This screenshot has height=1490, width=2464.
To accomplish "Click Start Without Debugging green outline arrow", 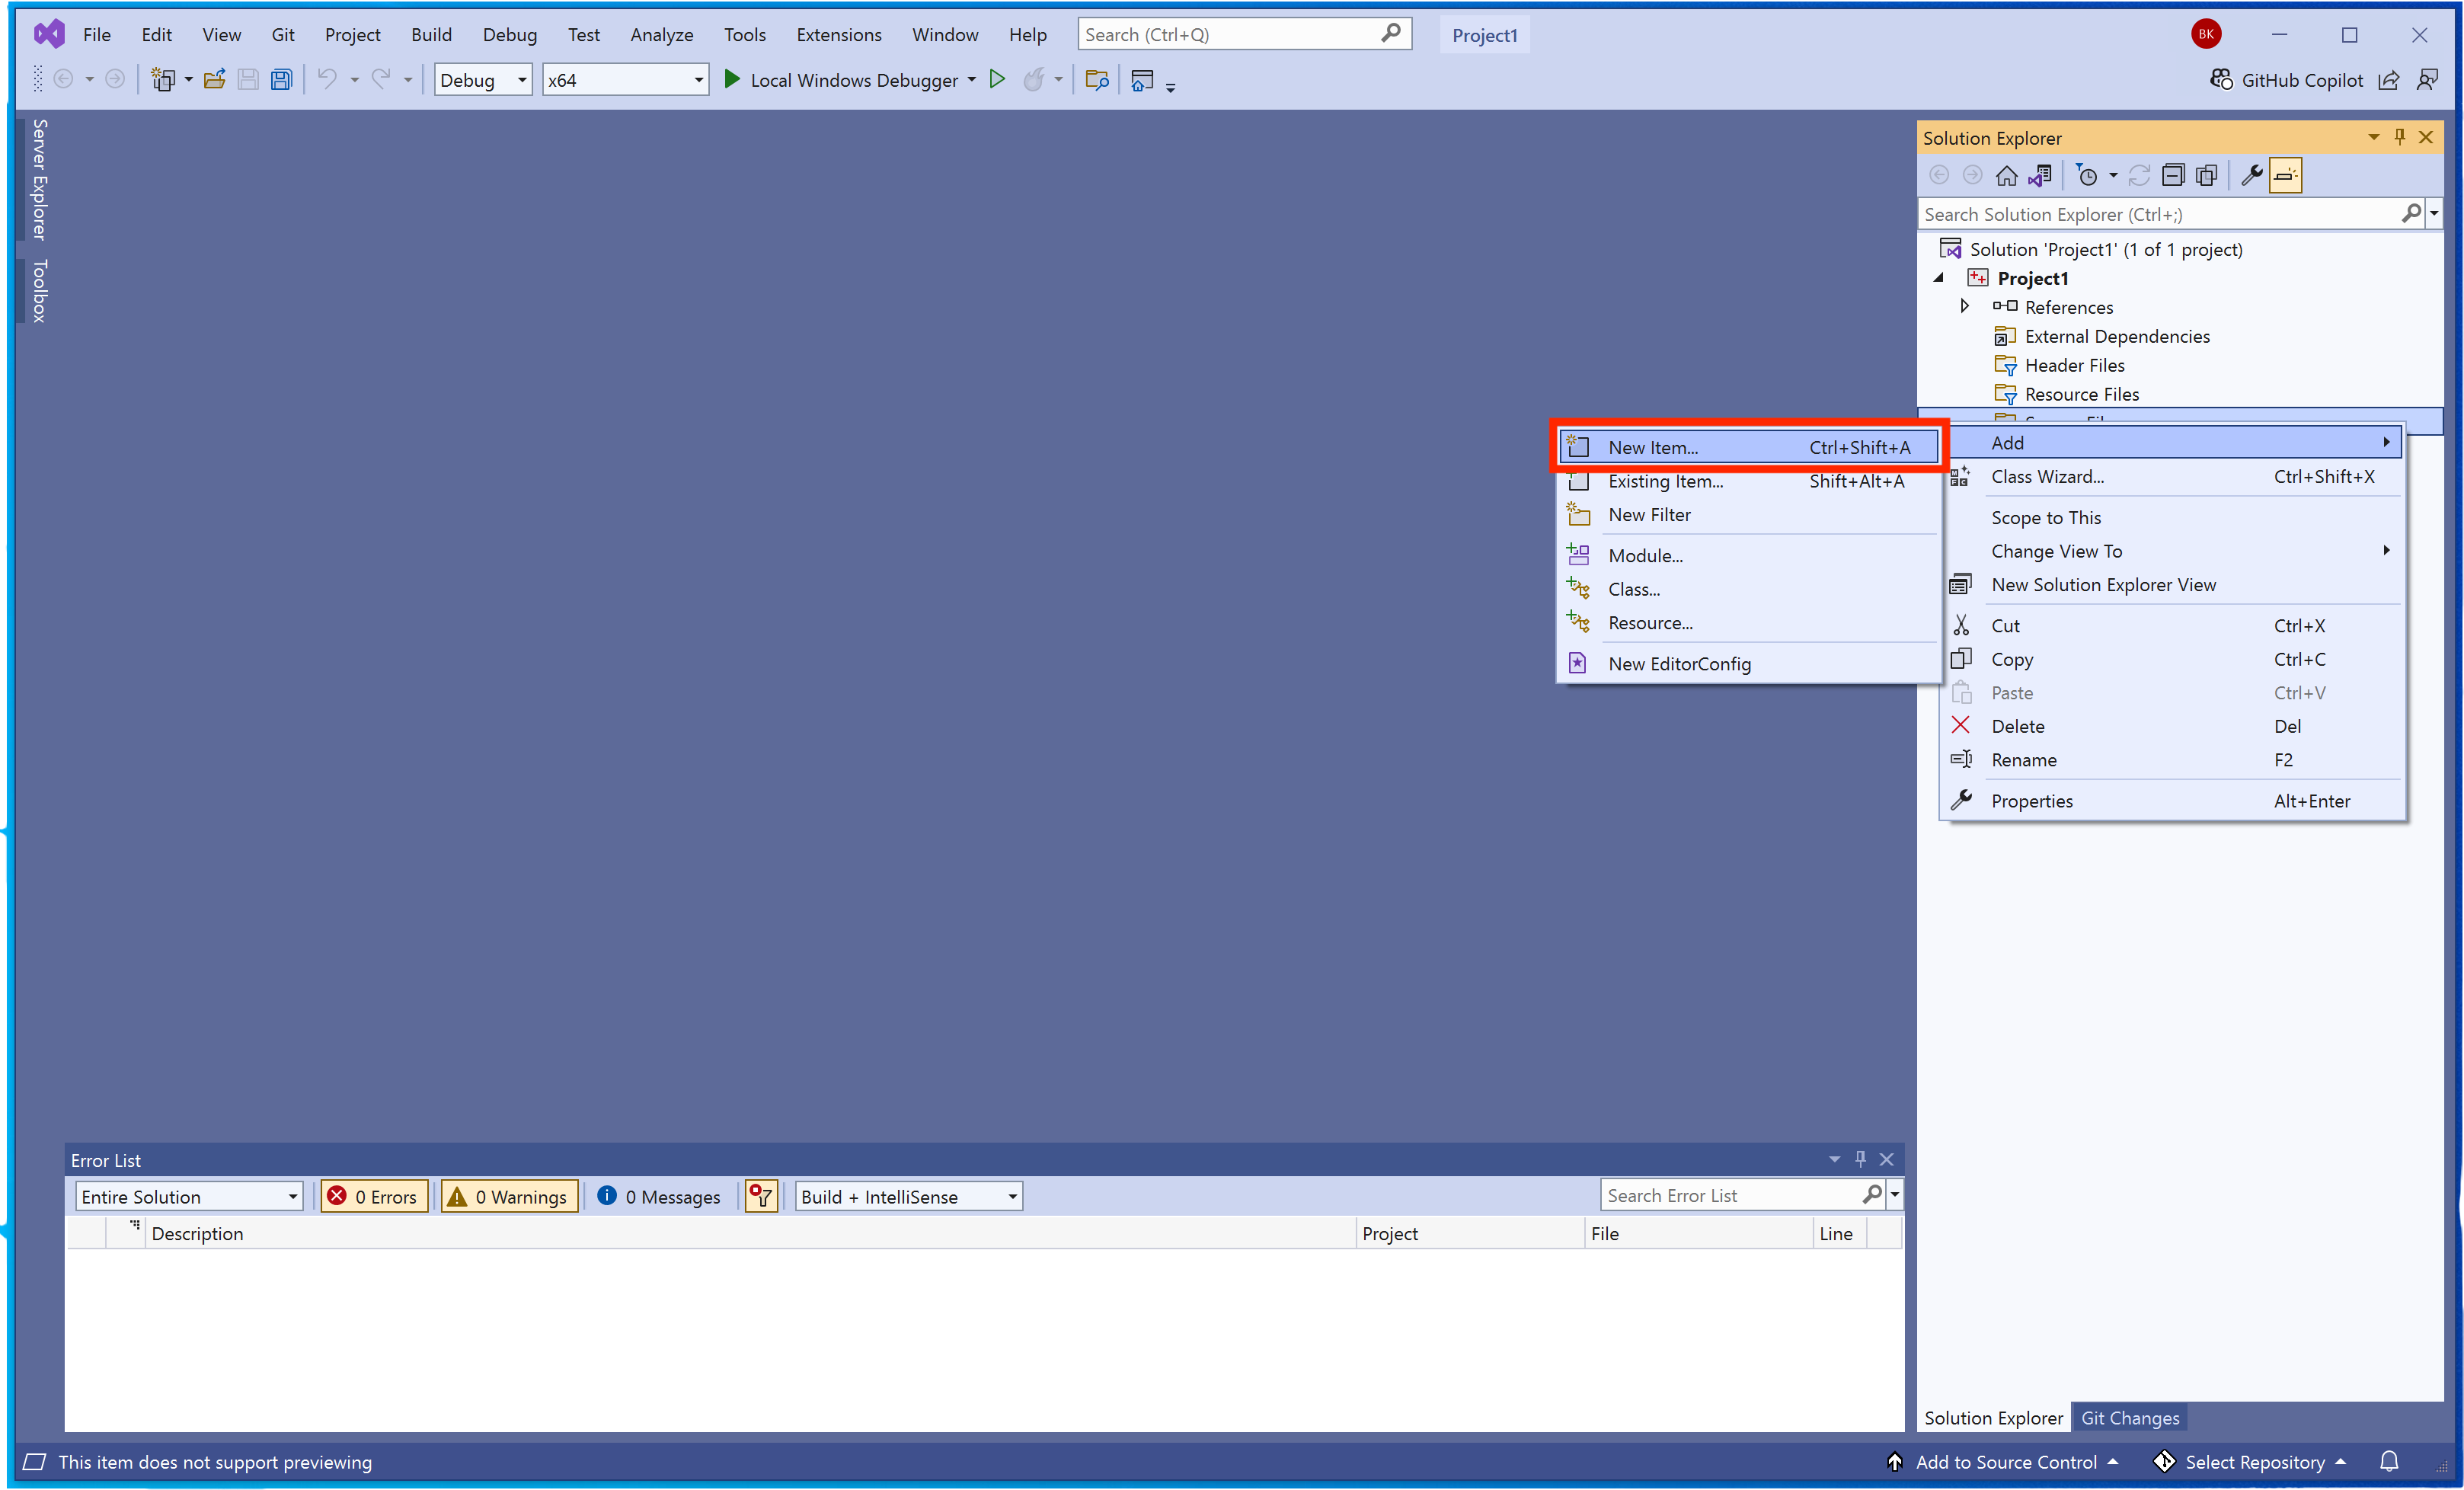I will (997, 80).
